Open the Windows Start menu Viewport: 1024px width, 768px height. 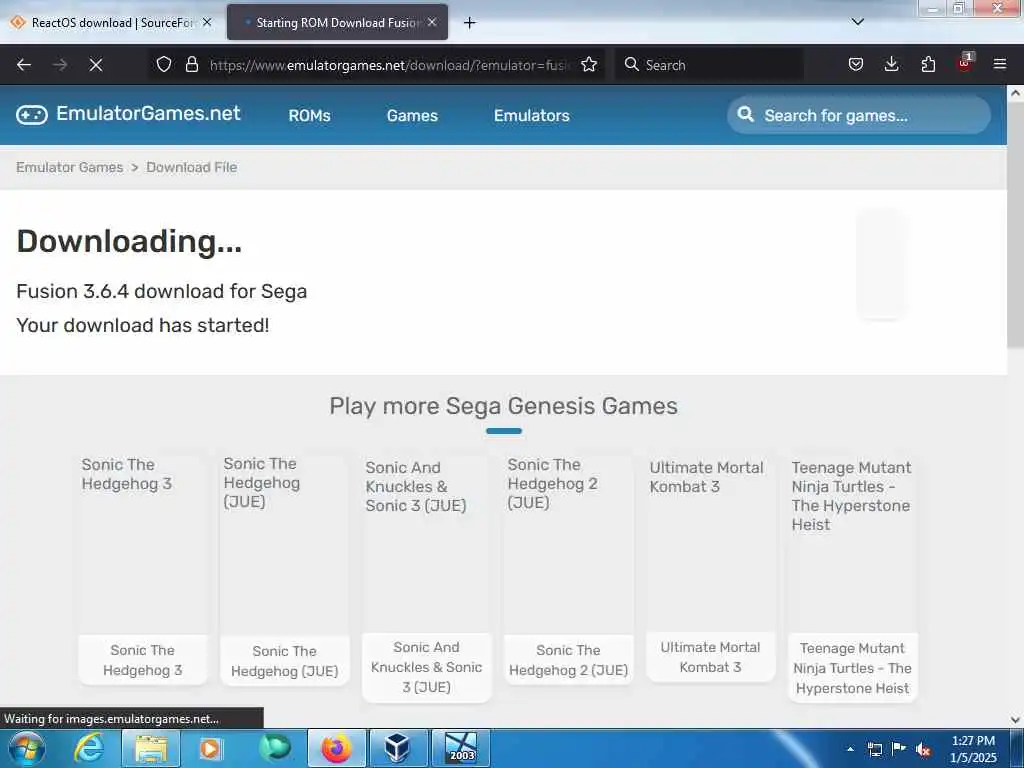point(26,748)
